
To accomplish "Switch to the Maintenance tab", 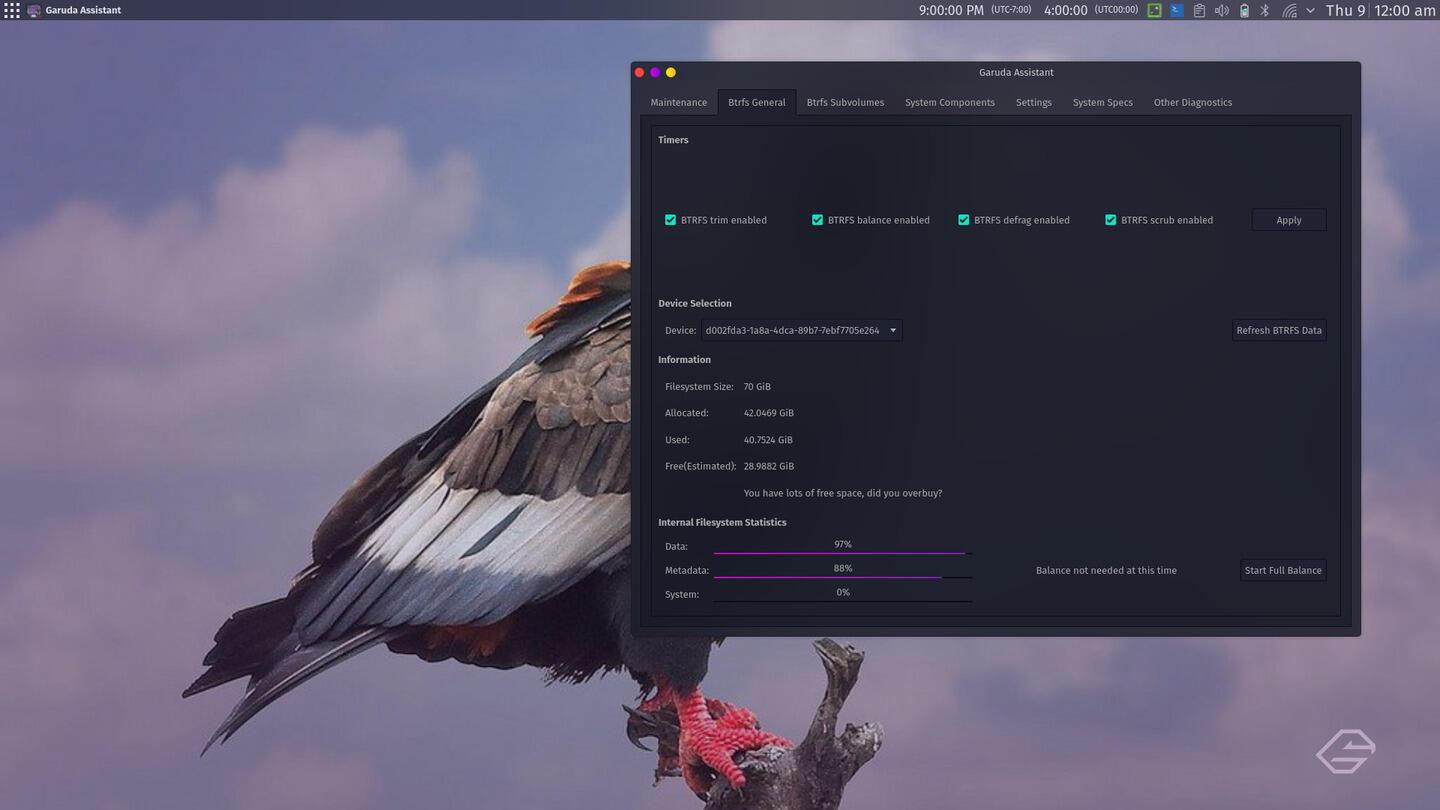I will click(679, 102).
